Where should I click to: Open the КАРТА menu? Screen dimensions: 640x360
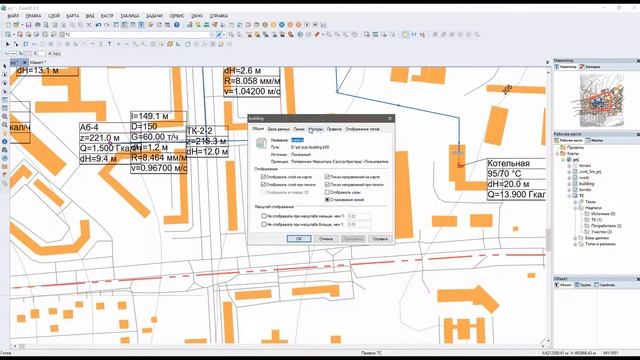[x=73, y=16]
